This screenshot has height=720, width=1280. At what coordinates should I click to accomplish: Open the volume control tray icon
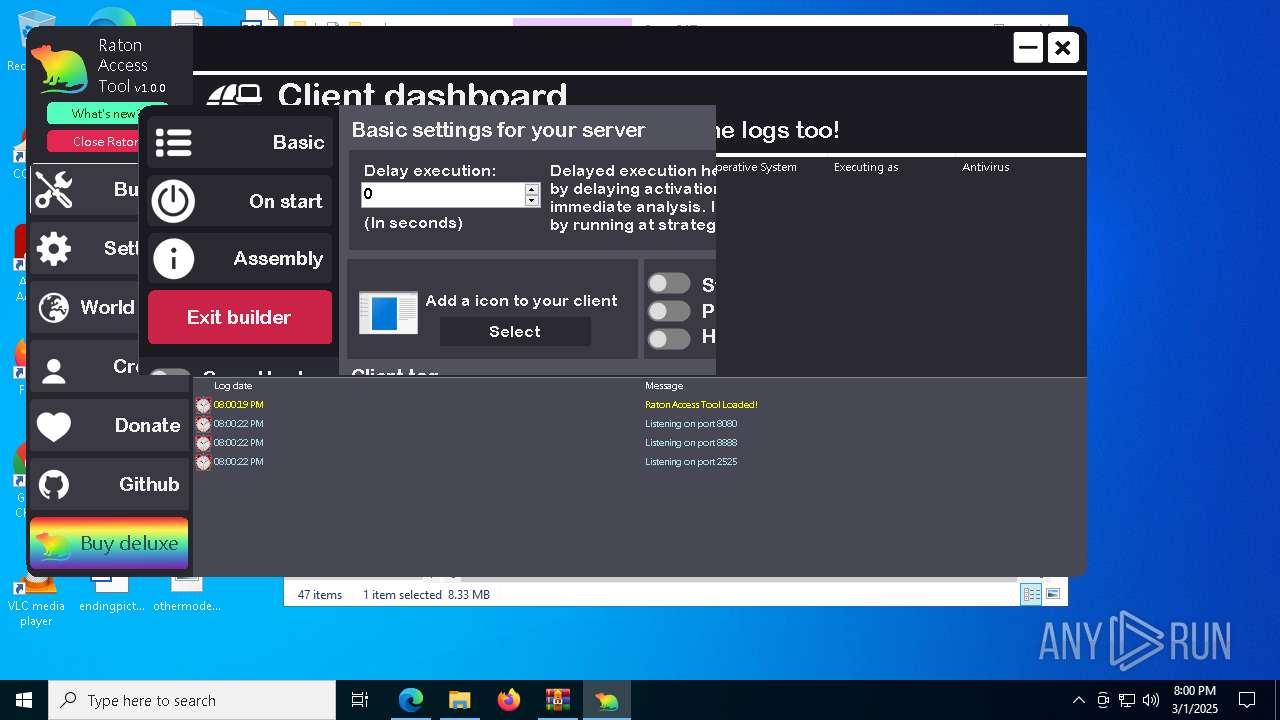click(1151, 700)
